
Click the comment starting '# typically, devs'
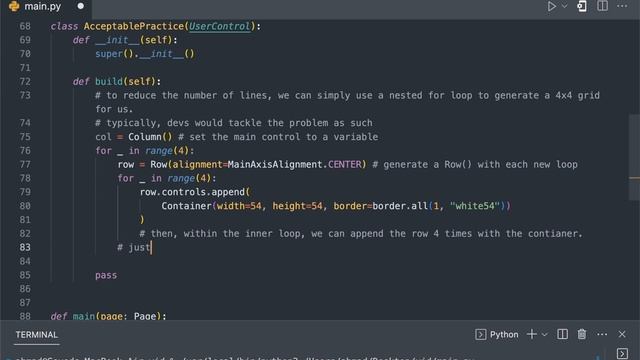[233, 123]
